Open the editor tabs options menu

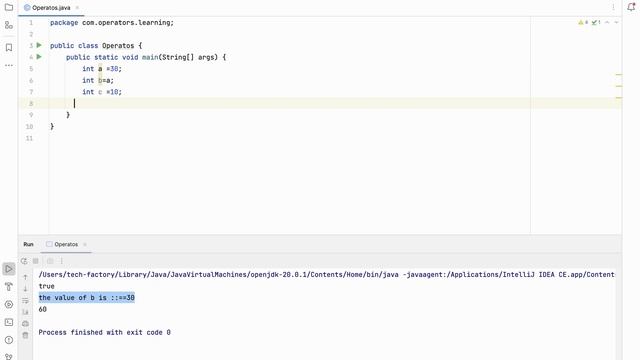[x=613, y=7]
